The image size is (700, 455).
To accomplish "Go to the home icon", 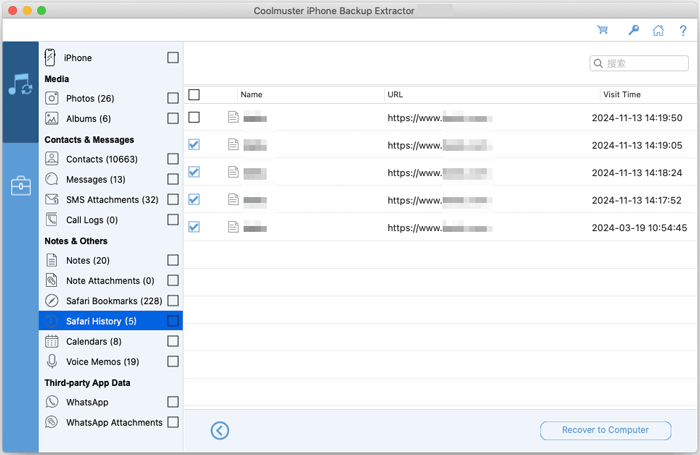I will click(658, 30).
